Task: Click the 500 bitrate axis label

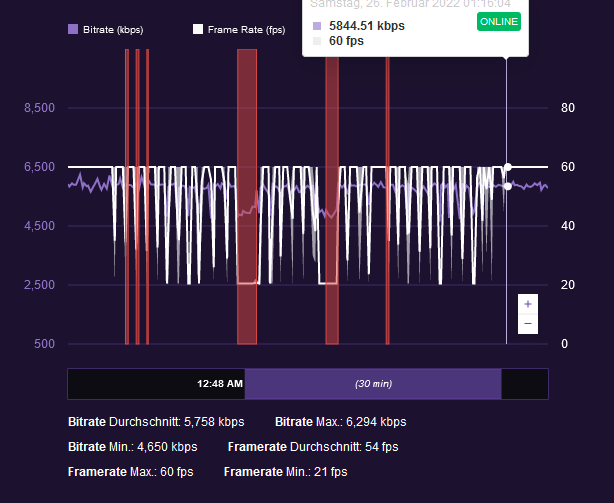Action: point(44,344)
